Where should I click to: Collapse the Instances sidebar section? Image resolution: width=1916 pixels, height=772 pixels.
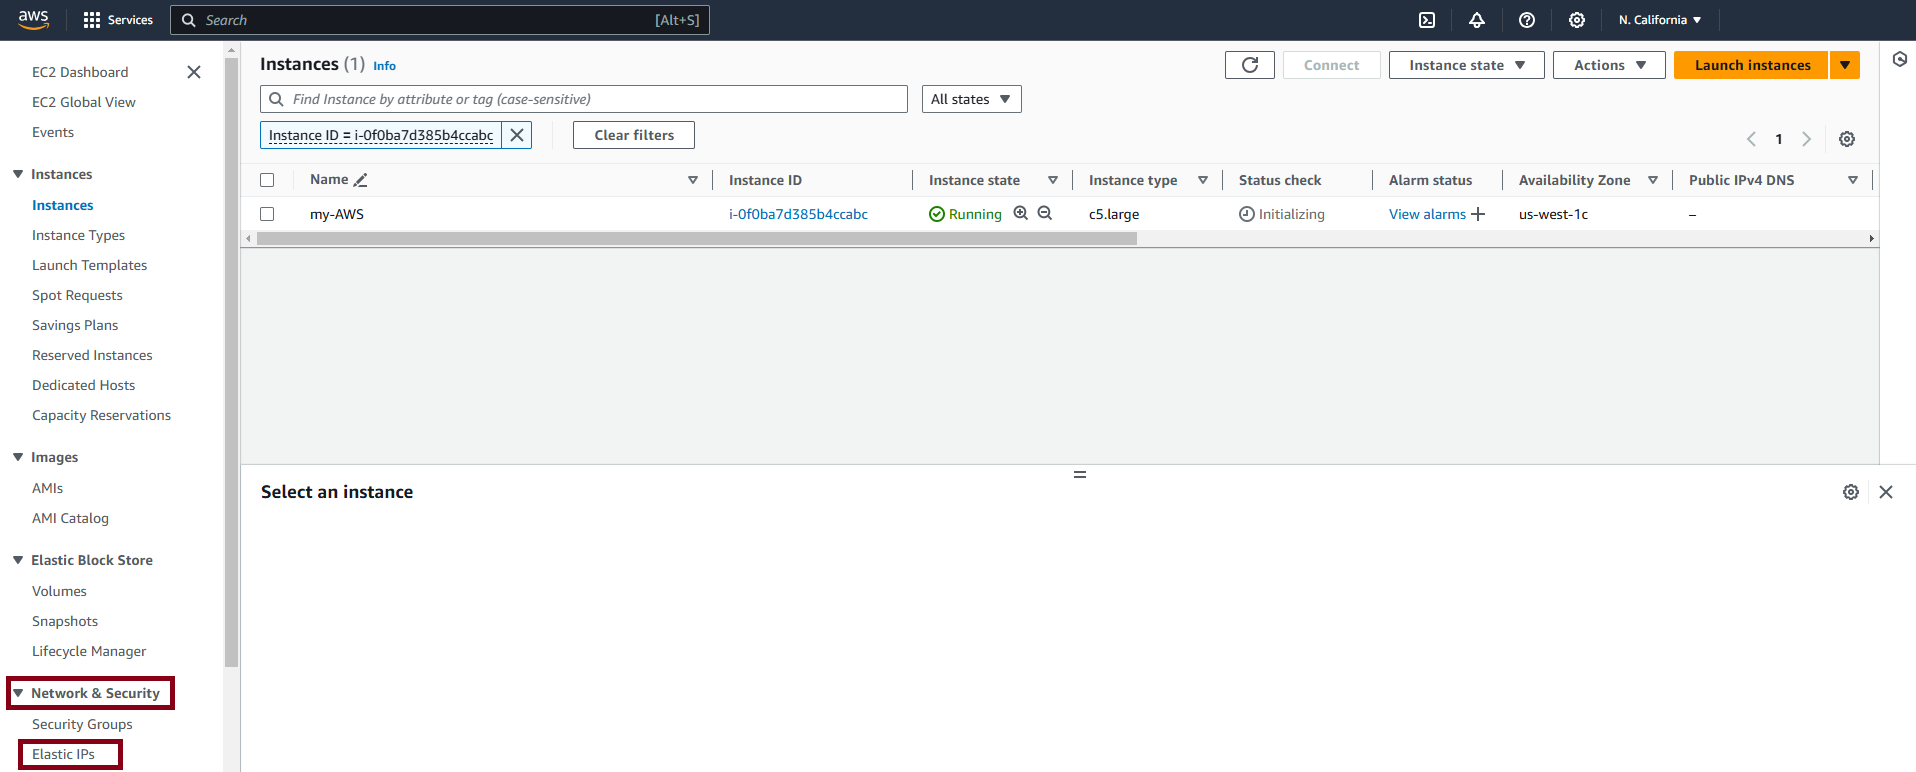[x=18, y=174]
